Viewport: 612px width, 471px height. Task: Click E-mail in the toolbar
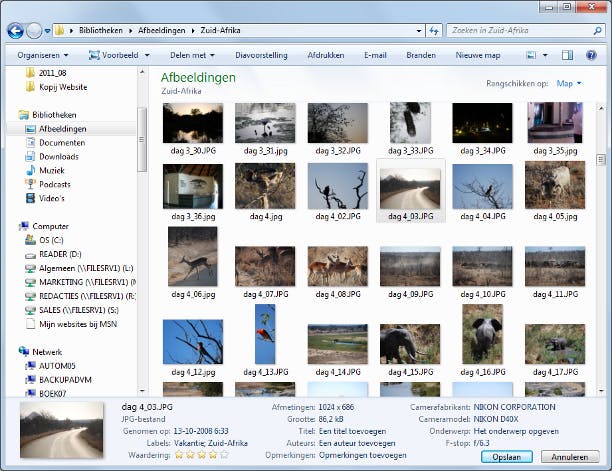pos(375,55)
